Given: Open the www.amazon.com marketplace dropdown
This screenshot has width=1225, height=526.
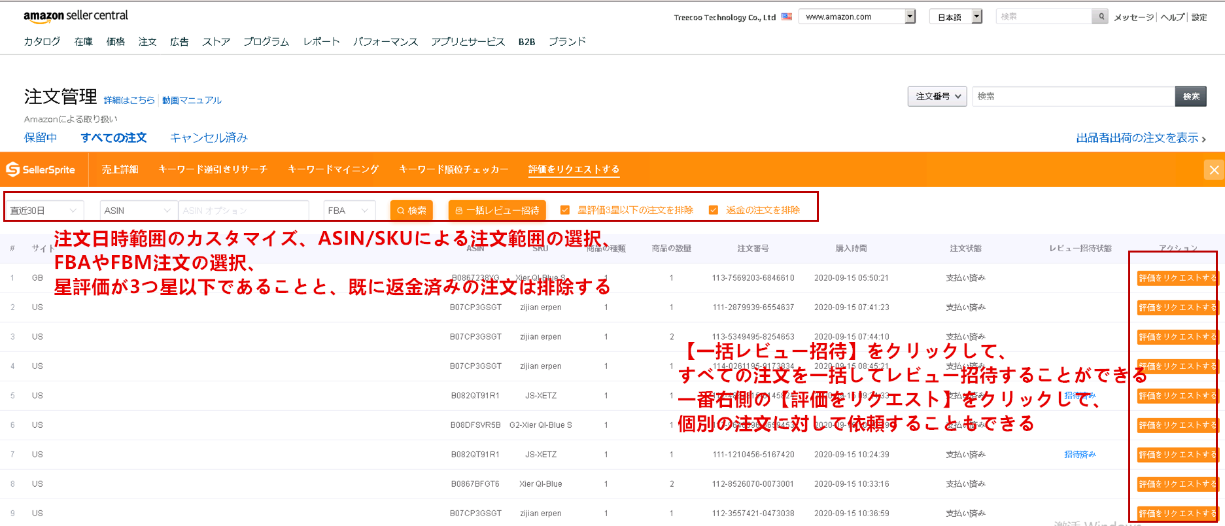Looking at the screenshot, I should click(858, 17).
